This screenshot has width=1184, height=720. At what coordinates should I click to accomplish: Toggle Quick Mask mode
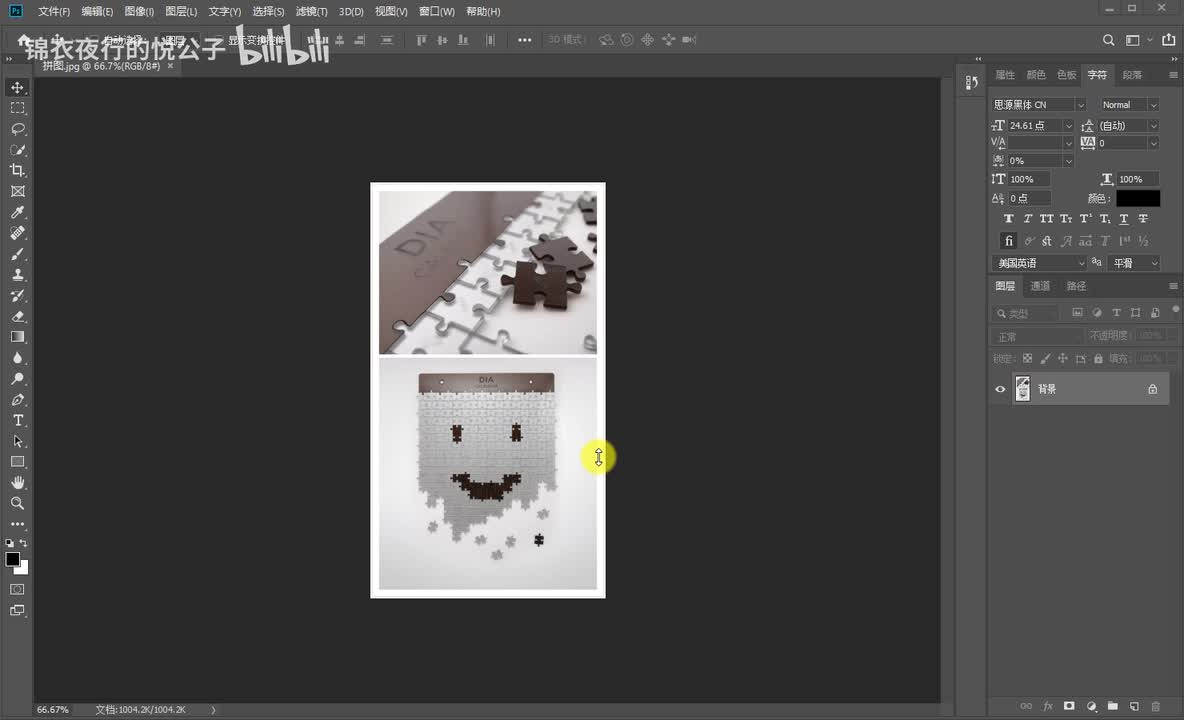click(x=17, y=589)
